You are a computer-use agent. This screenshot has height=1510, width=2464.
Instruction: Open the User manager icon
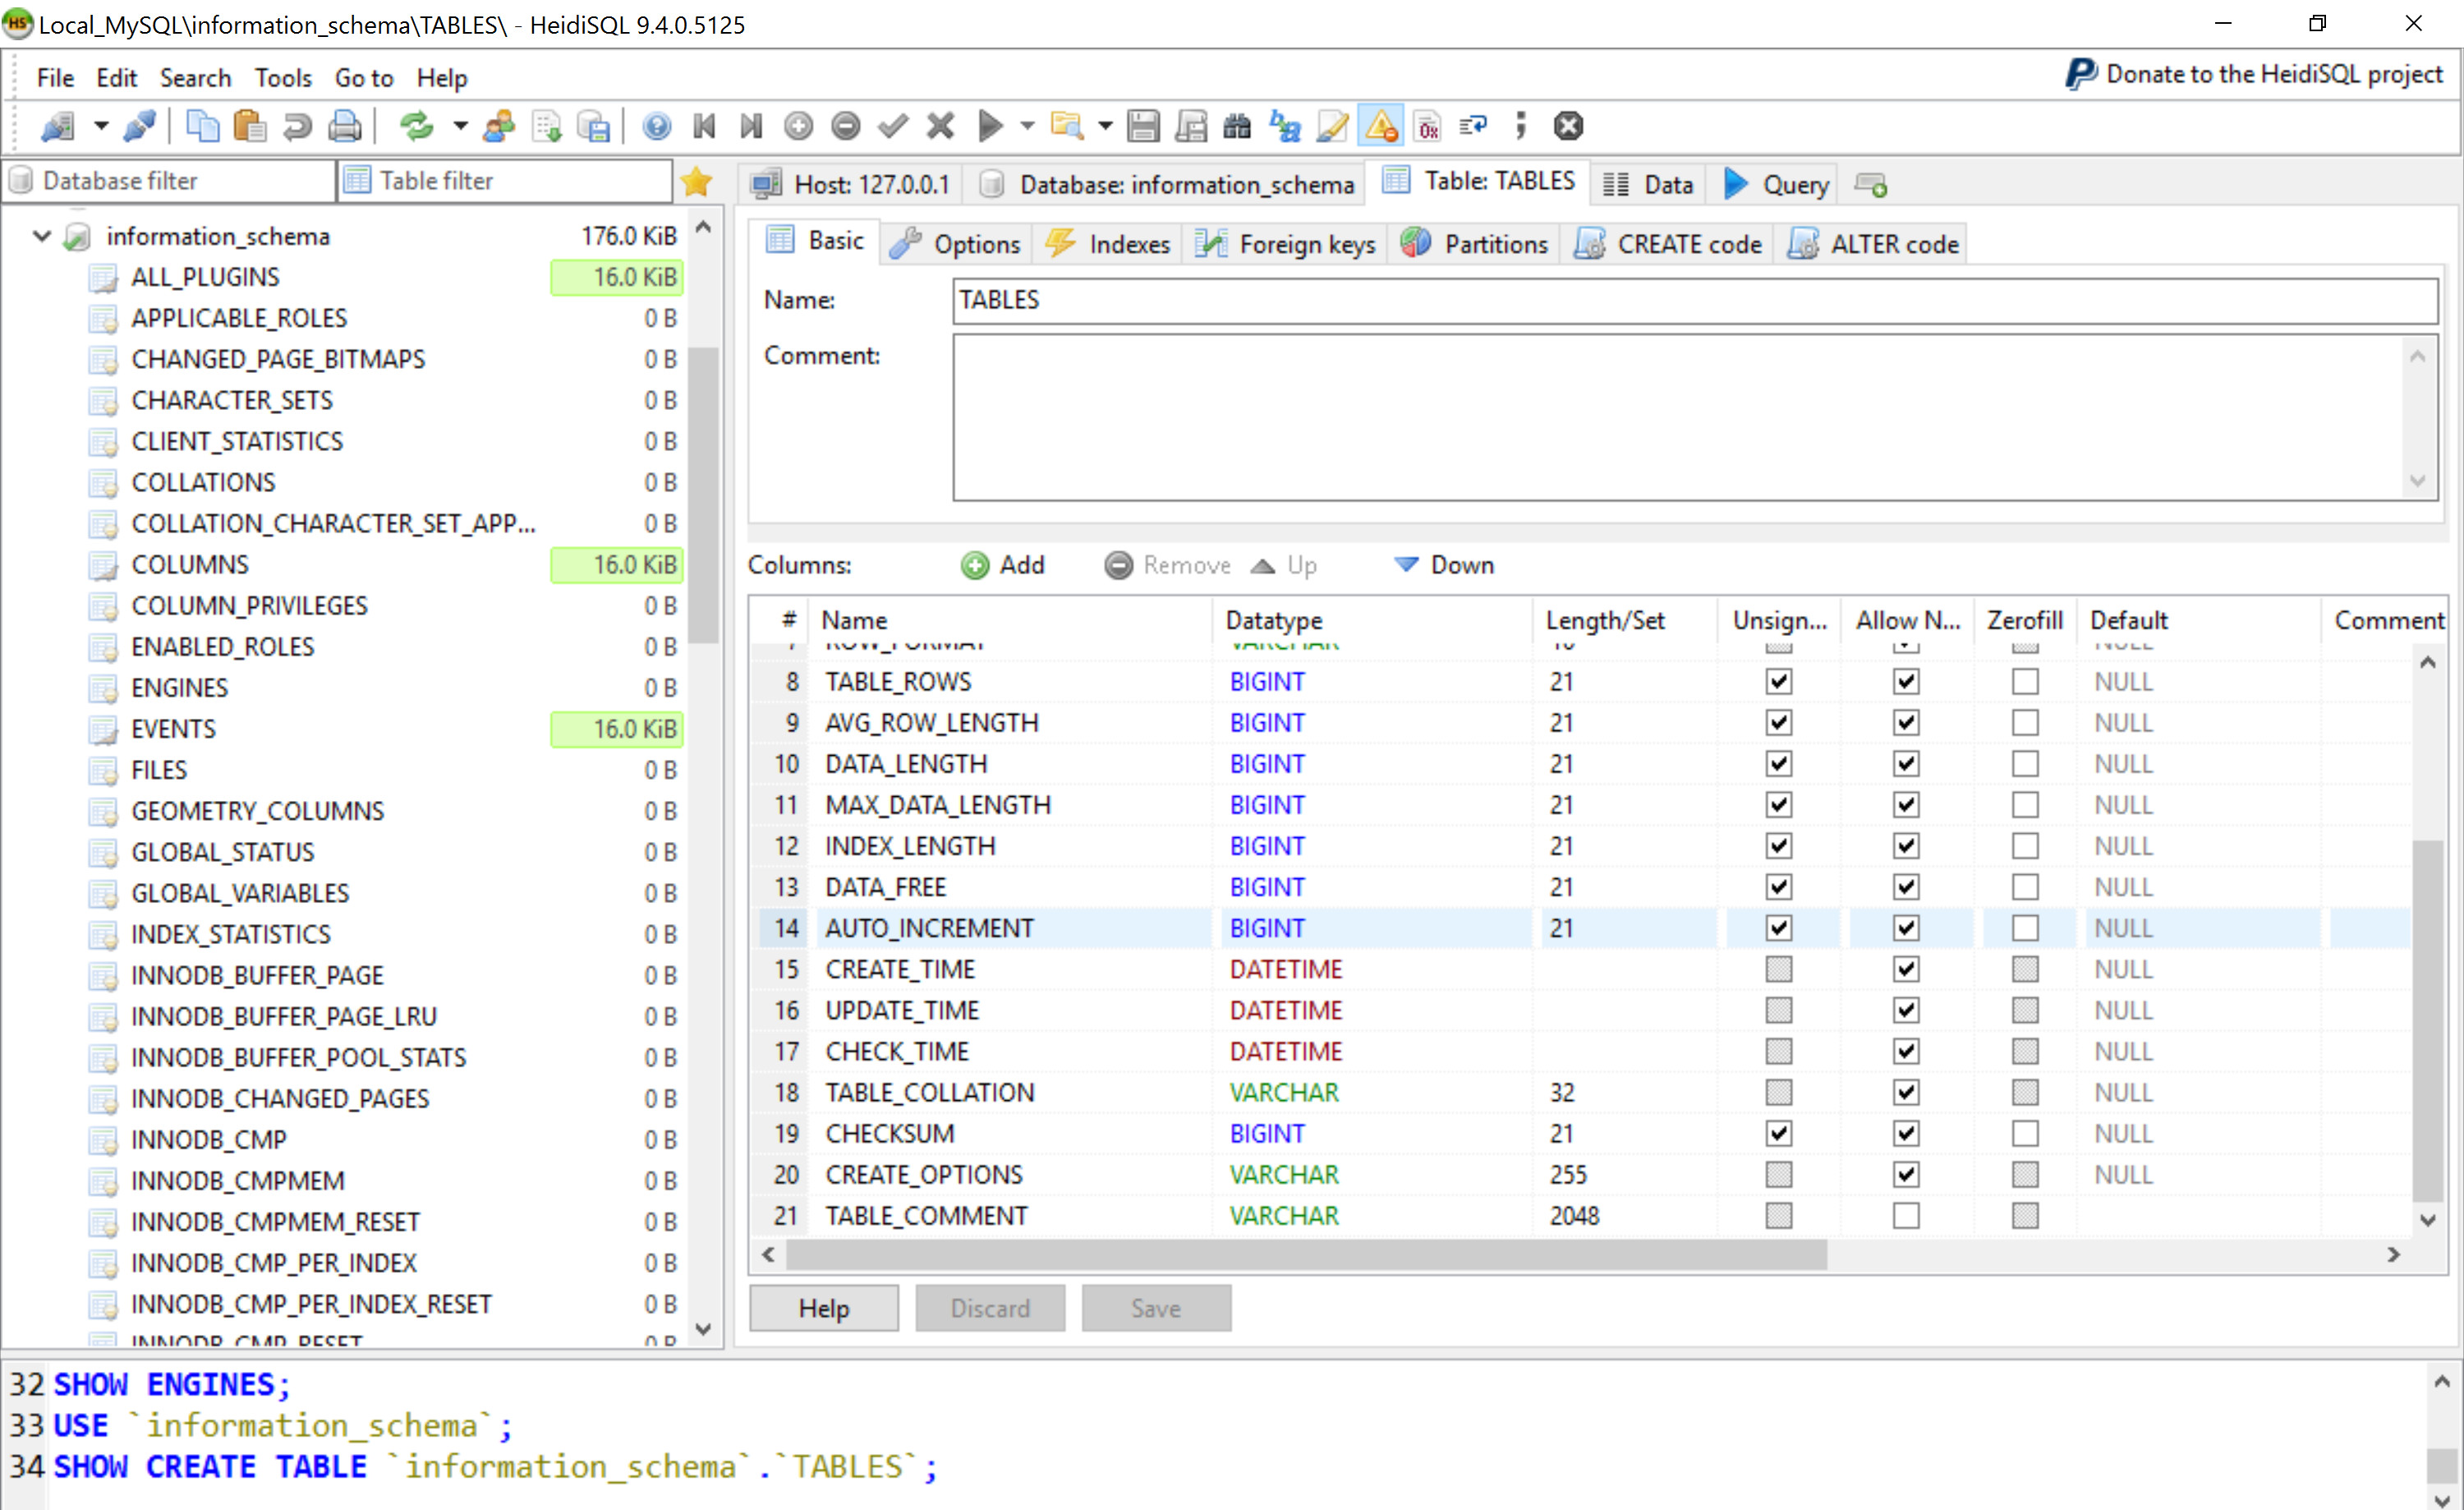click(498, 126)
